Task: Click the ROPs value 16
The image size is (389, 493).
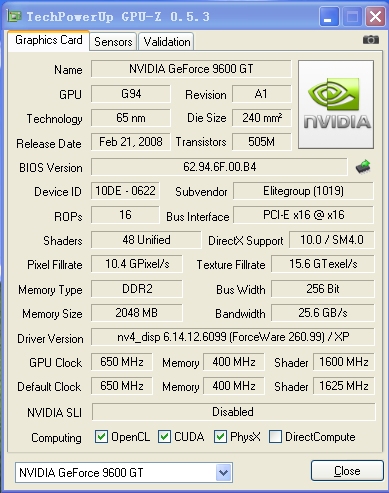Action: tap(125, 215)
